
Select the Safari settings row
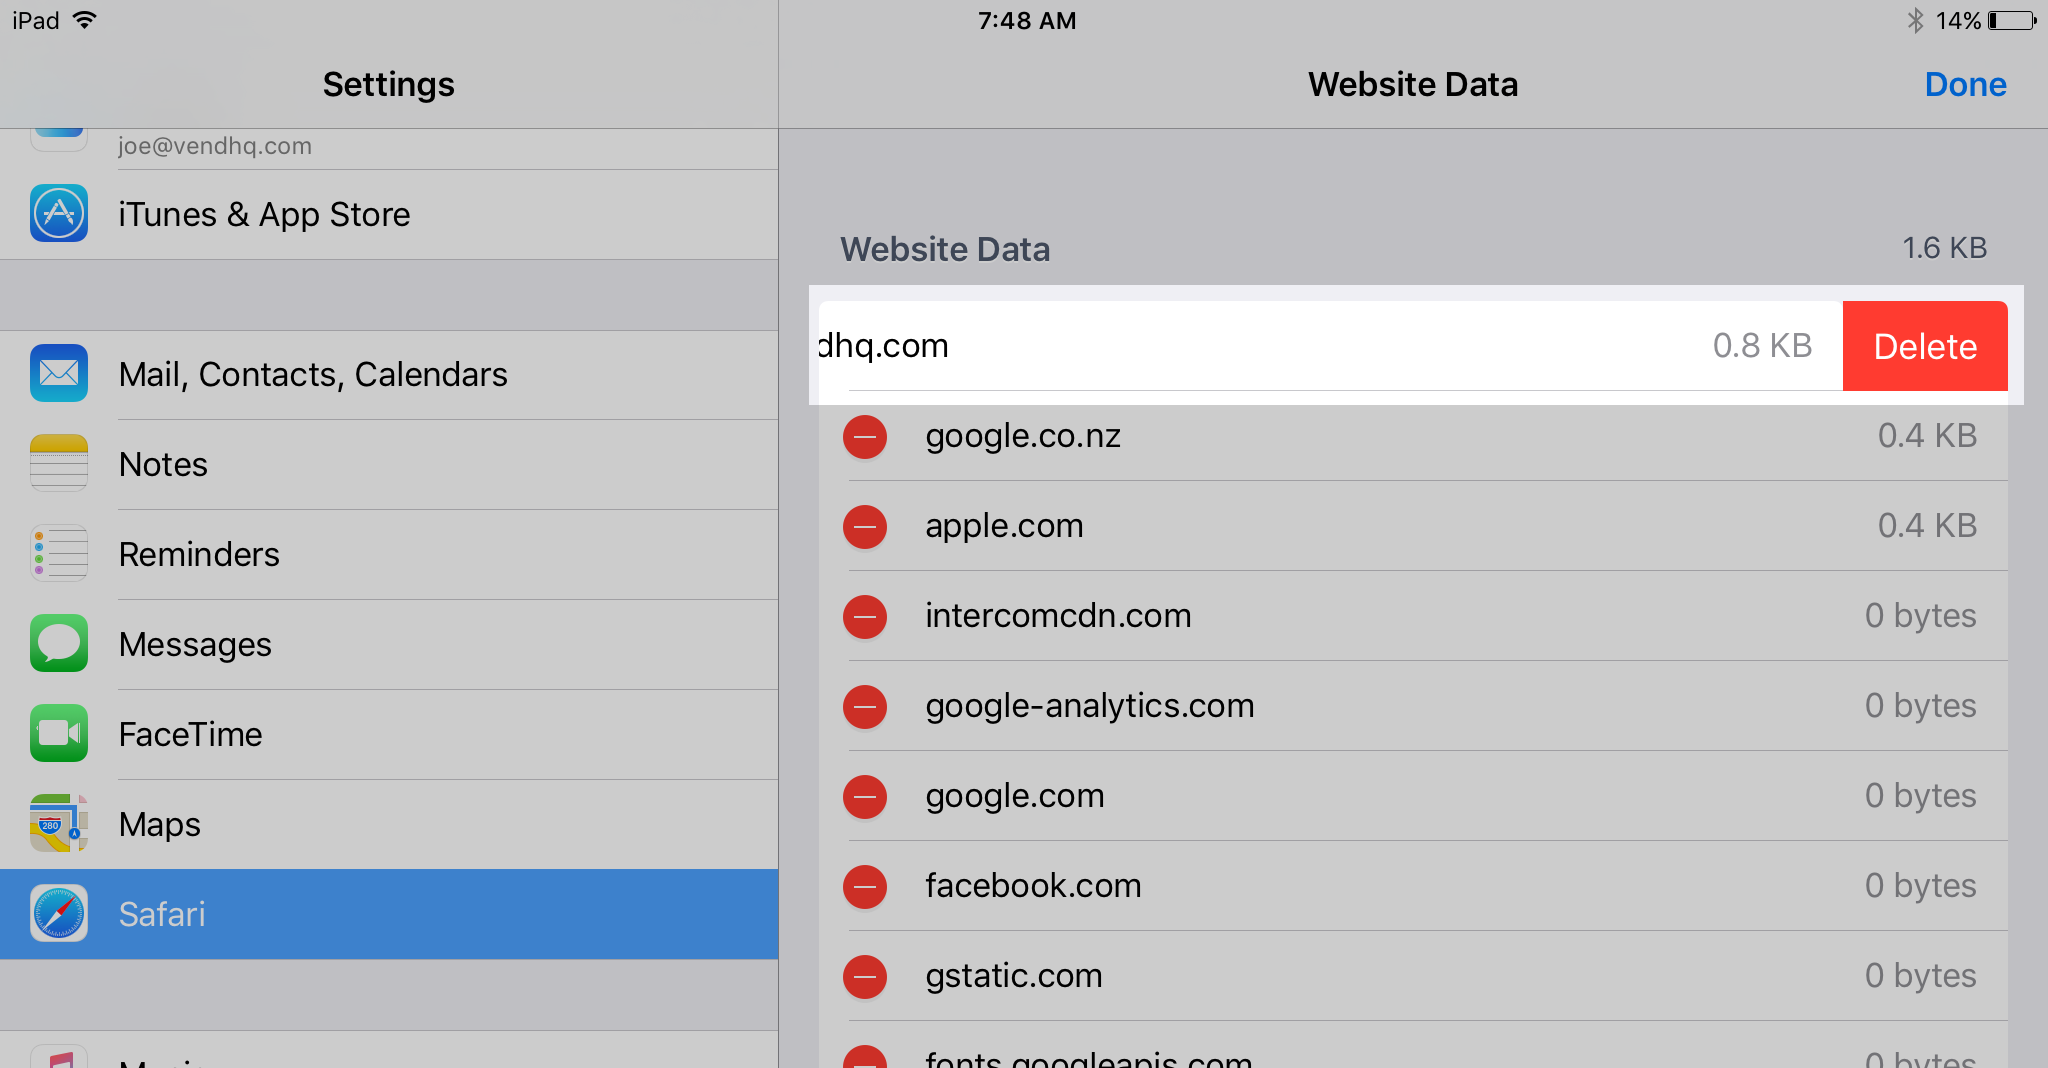[389, 914]
